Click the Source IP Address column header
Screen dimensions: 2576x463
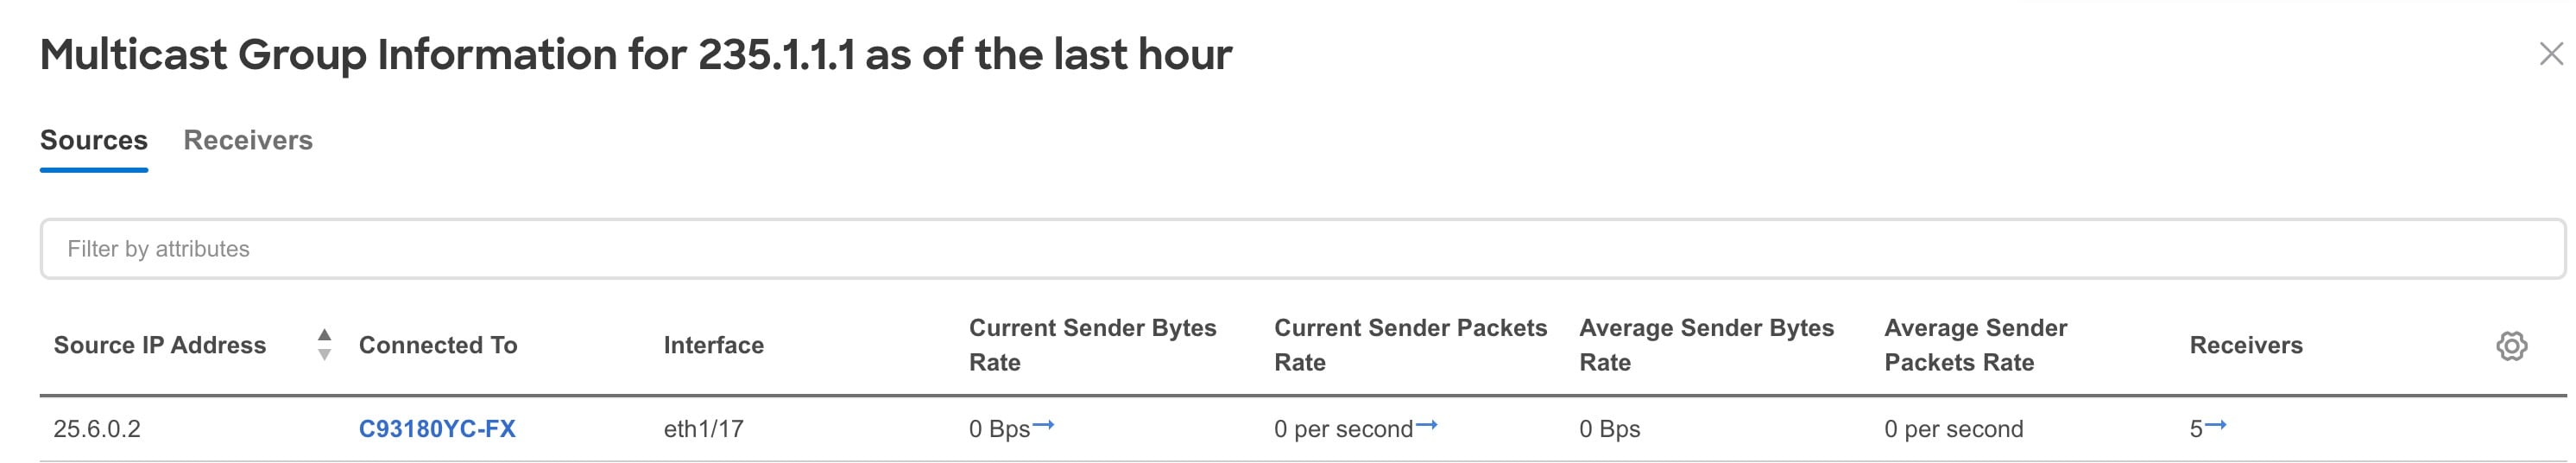coord(160,345)
